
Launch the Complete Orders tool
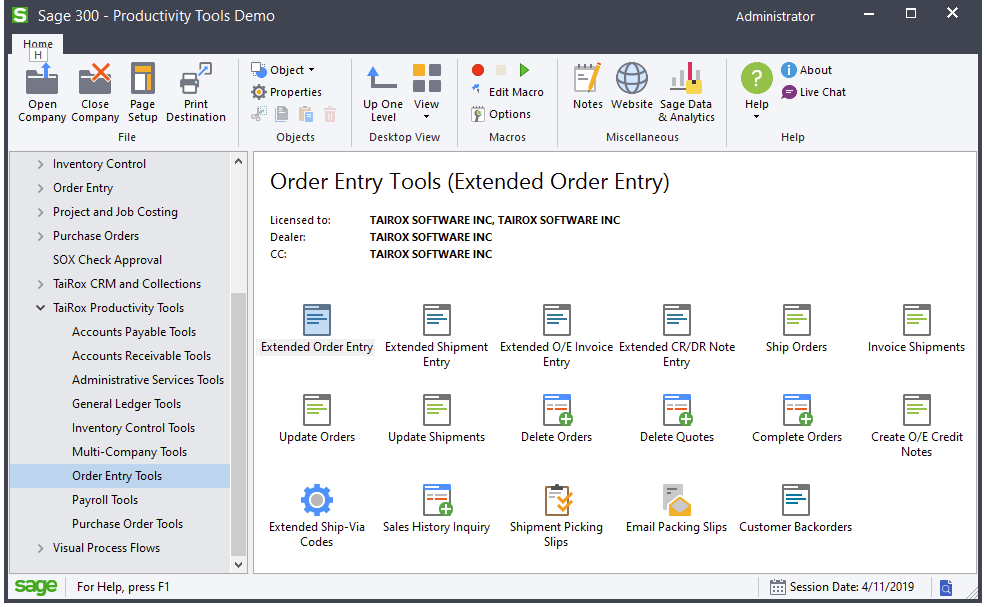[797, 409]
